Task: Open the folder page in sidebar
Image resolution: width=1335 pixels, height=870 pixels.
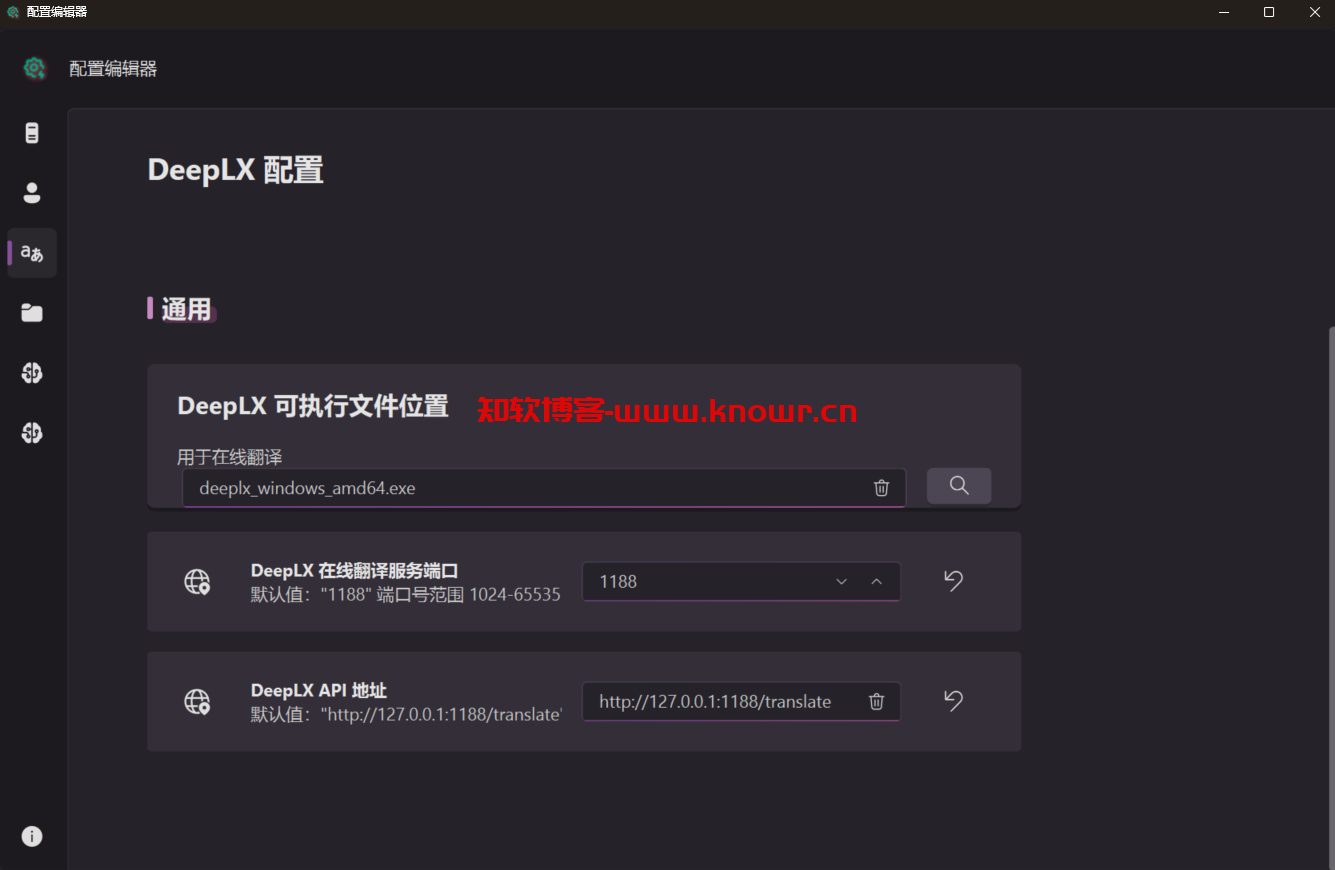Action: coord(32,313)
